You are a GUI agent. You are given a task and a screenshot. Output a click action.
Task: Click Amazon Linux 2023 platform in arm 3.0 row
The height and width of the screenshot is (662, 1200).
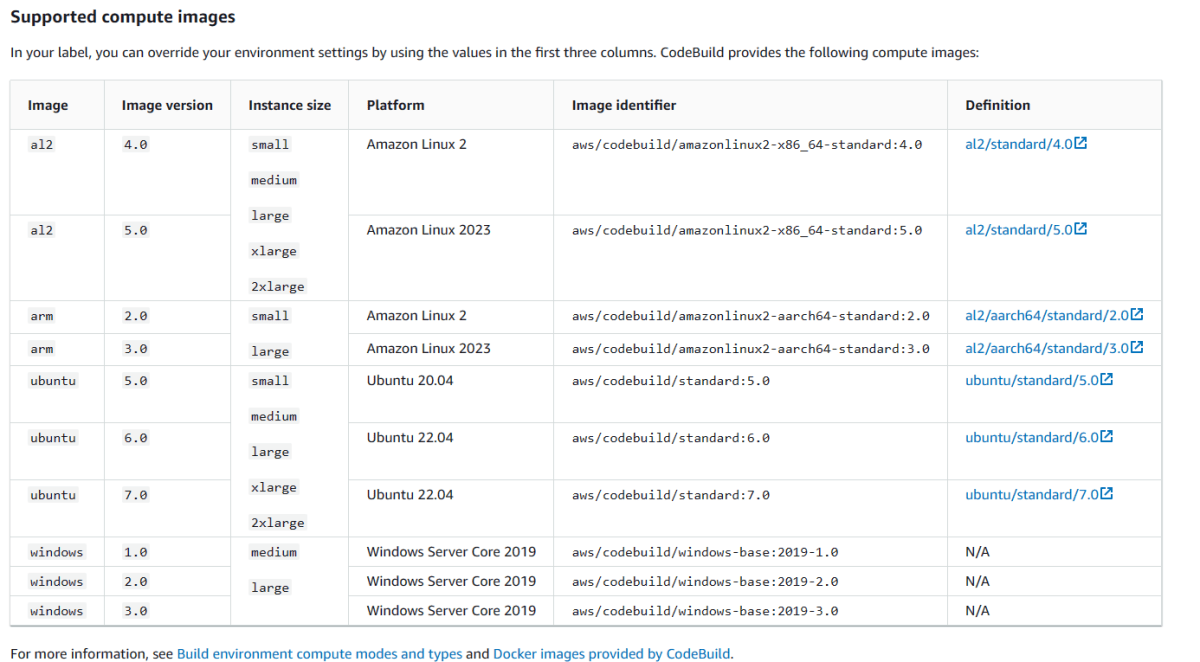(429, 348)
